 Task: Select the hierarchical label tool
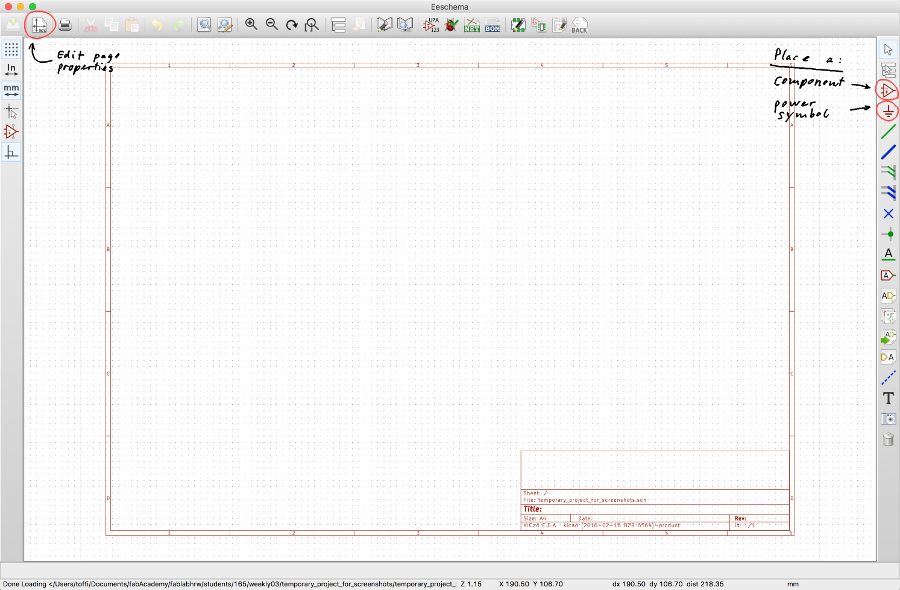(x=888, y=296)
